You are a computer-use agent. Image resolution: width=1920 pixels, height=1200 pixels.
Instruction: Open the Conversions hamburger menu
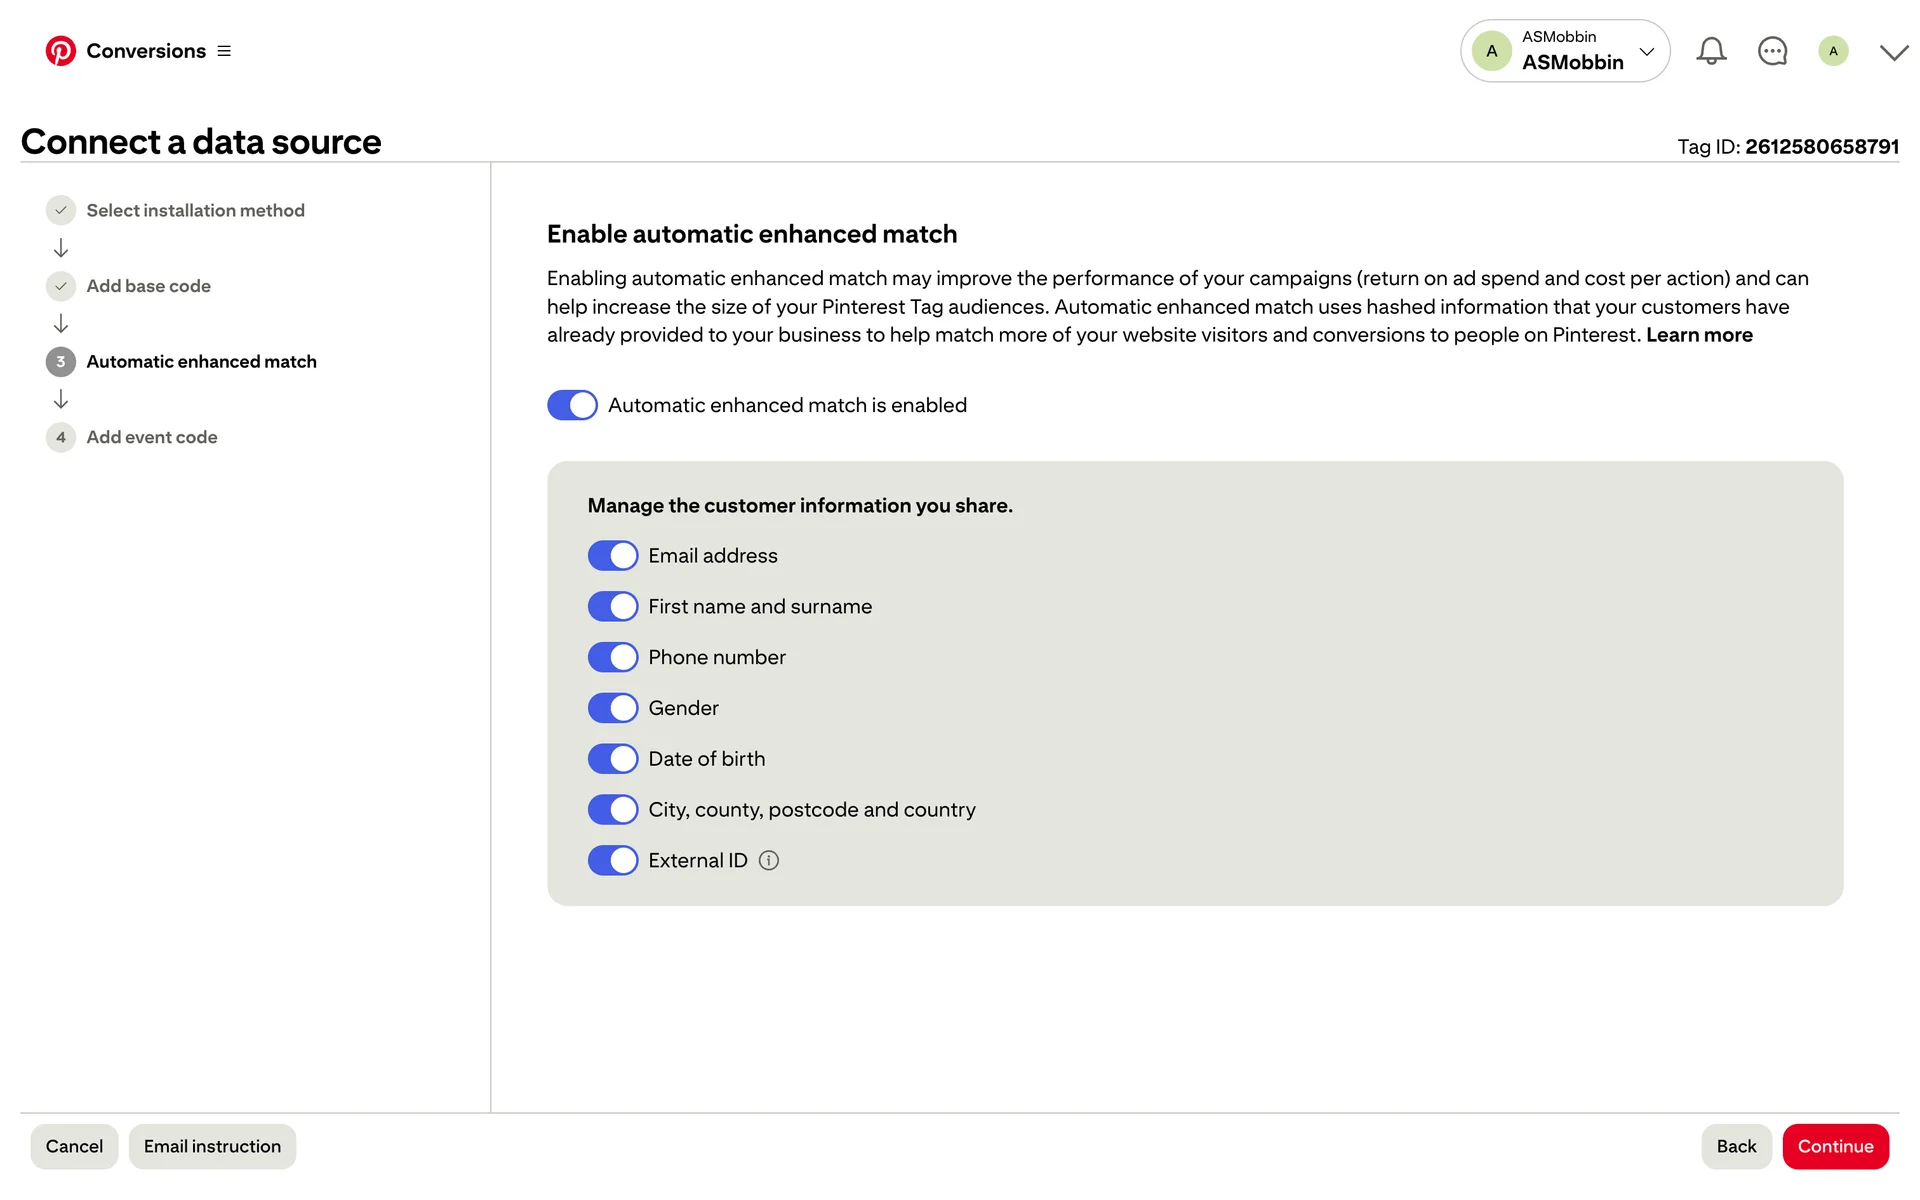224,51
